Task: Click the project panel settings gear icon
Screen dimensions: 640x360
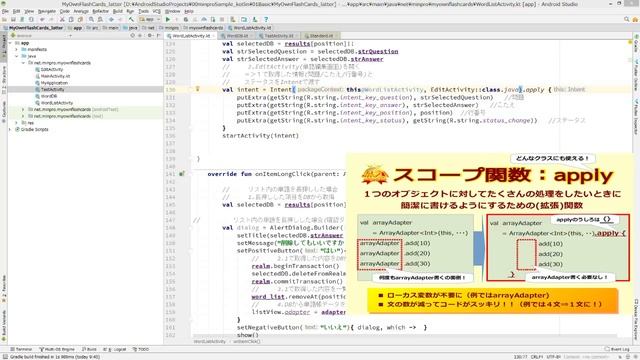Action: click(149, 36)
